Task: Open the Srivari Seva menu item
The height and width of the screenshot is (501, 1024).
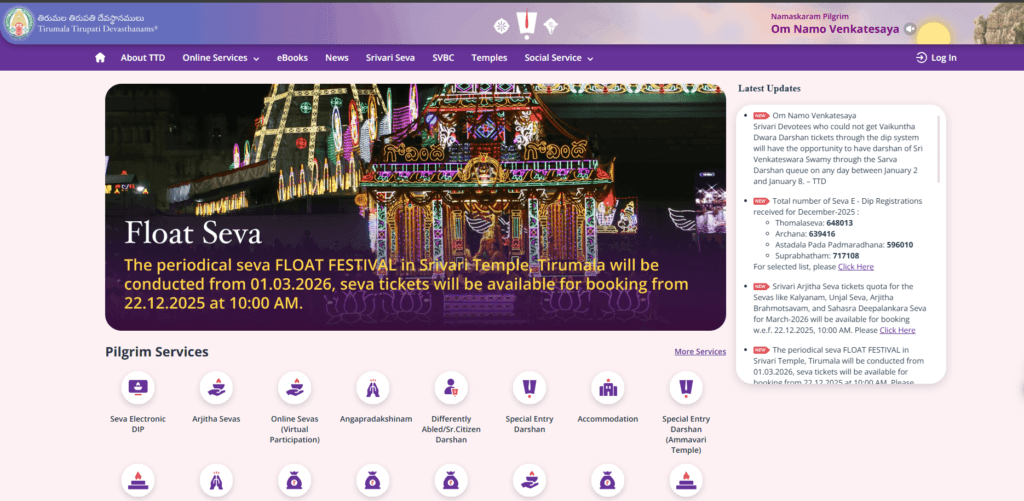Action: pyautogui.click(x=391, y=57)
